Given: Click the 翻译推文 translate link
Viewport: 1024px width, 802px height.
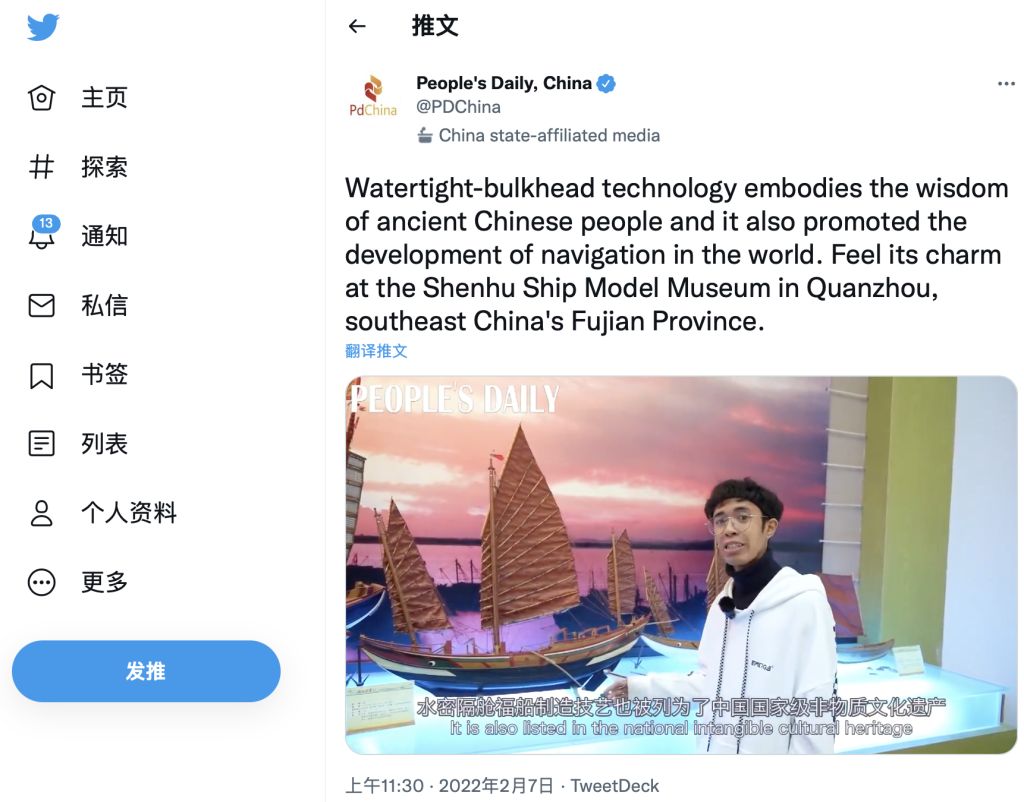Looking at the screenshot, I should 376,351.
